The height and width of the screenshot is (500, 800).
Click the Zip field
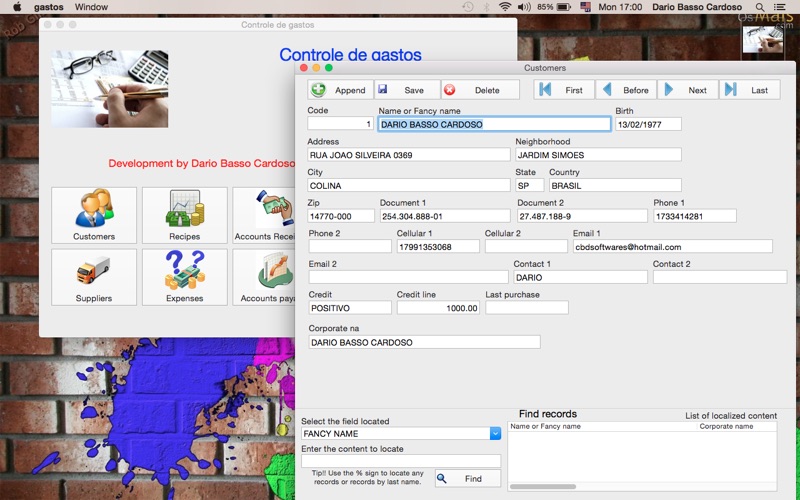pos(341,216)
